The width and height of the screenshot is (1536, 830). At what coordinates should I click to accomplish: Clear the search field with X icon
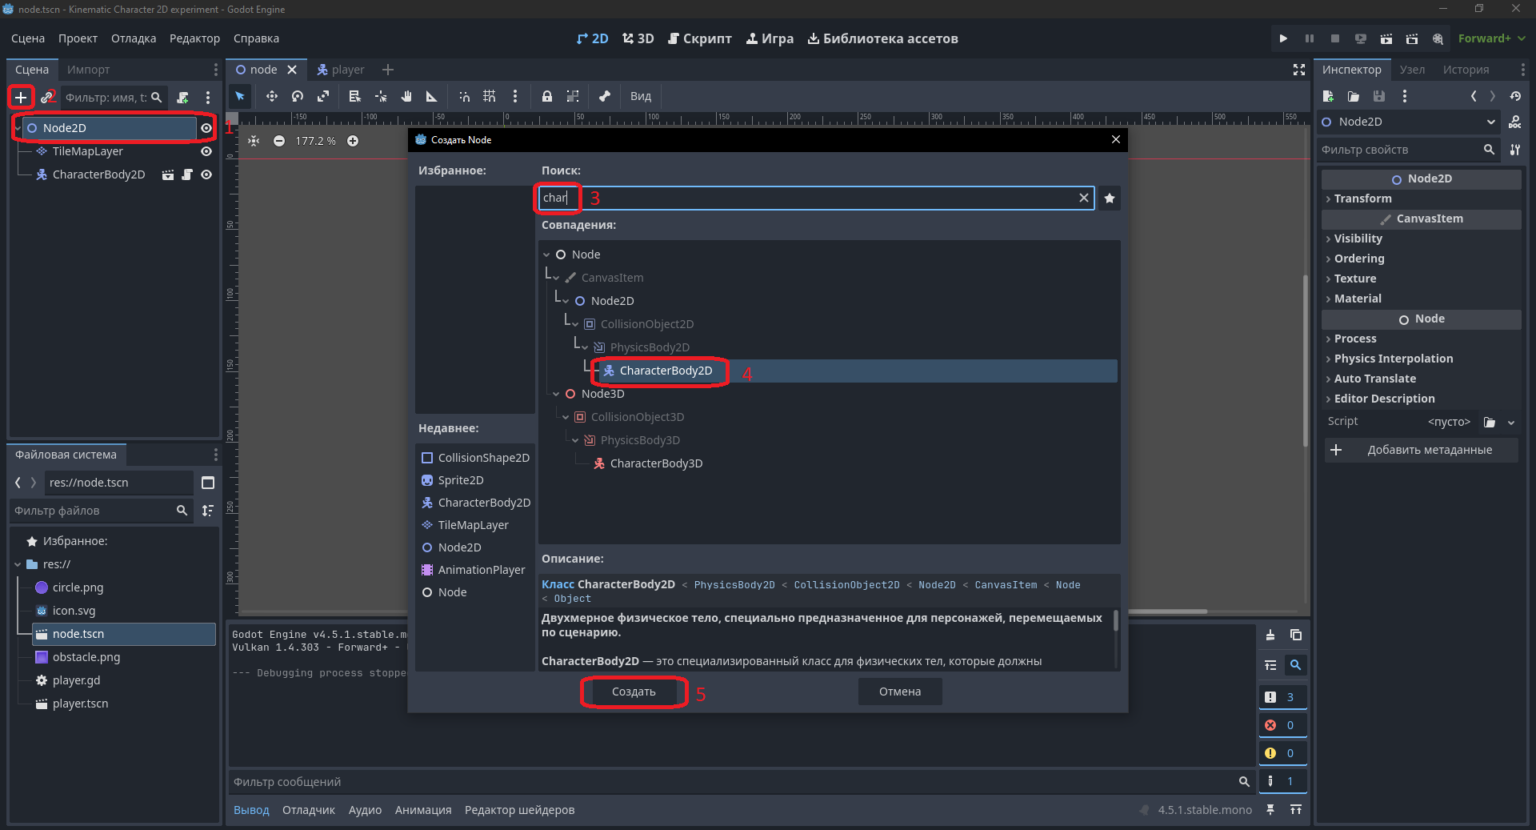tap(1083, 198)
